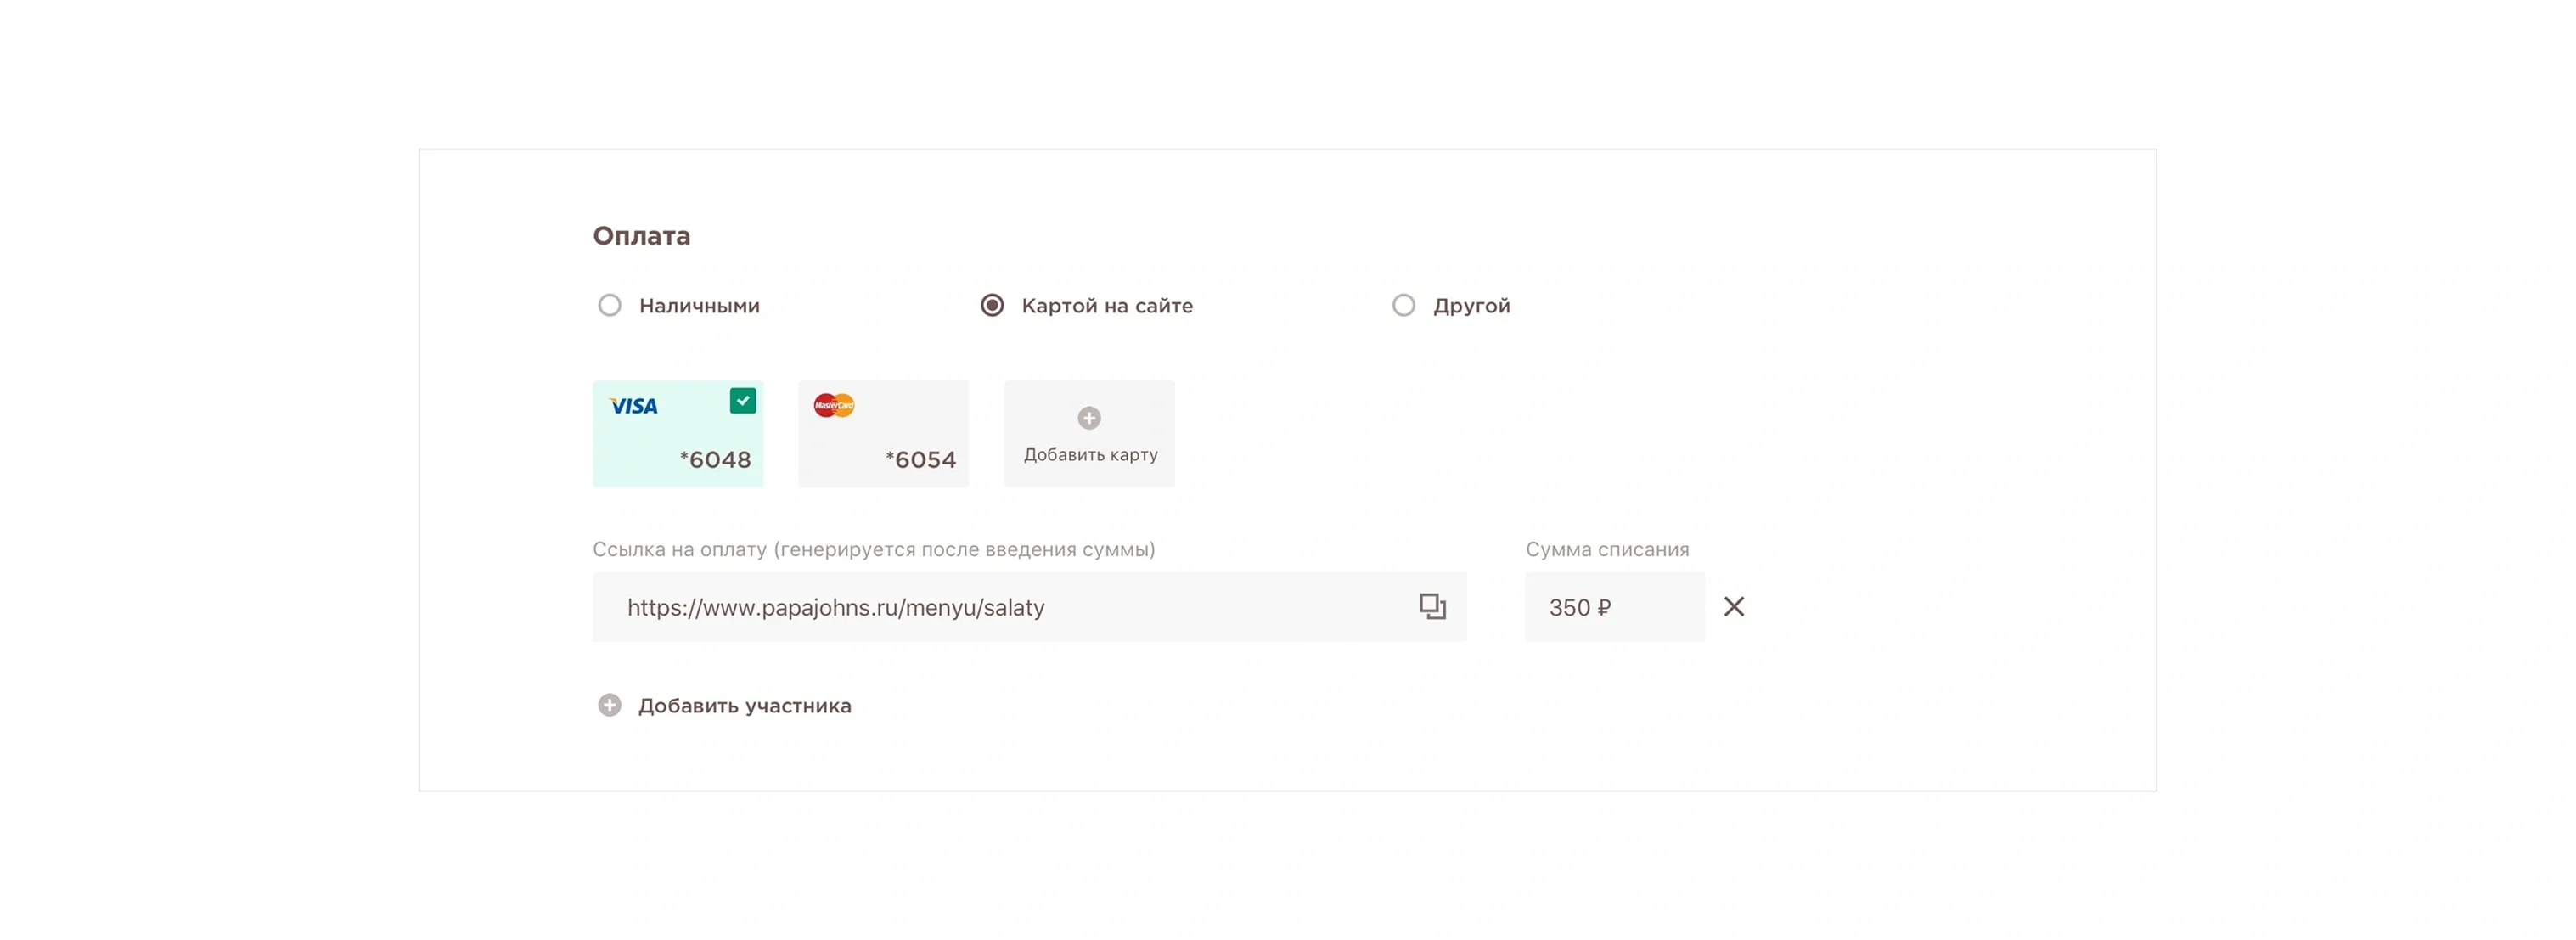The image size is (2576, 940).
Task: Click Добавить участника link
Action: tap(744, 706)
